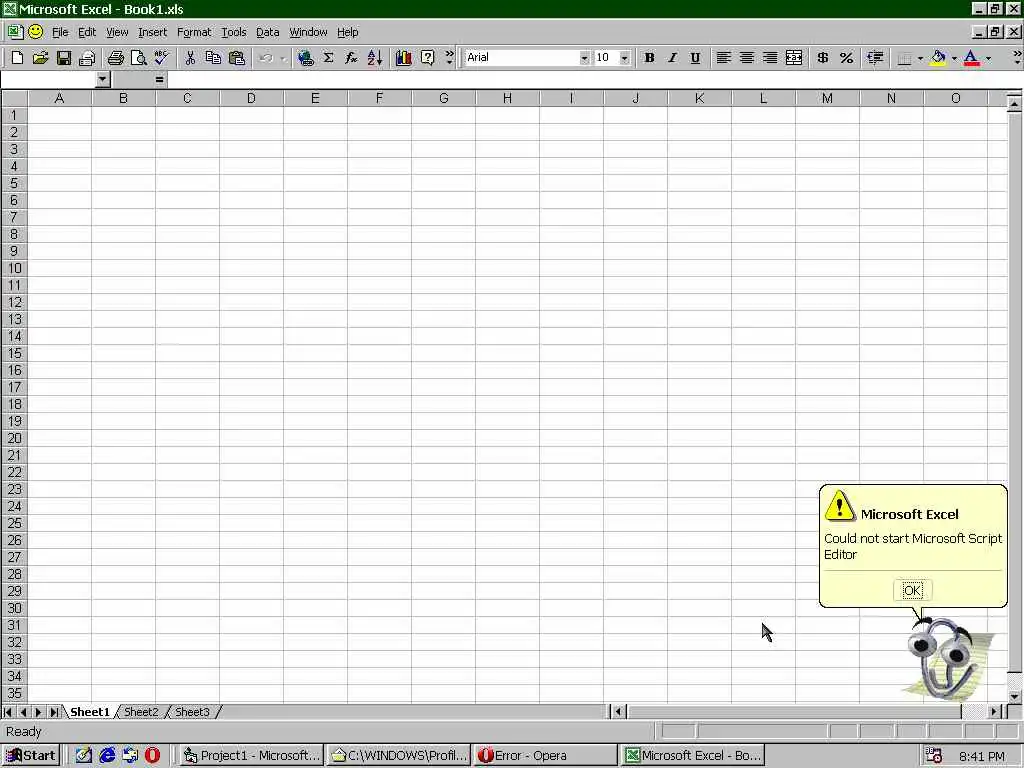Open a file with the folder icon
Viewport: 1024px width, 768px height.
[x=40, y=58]
